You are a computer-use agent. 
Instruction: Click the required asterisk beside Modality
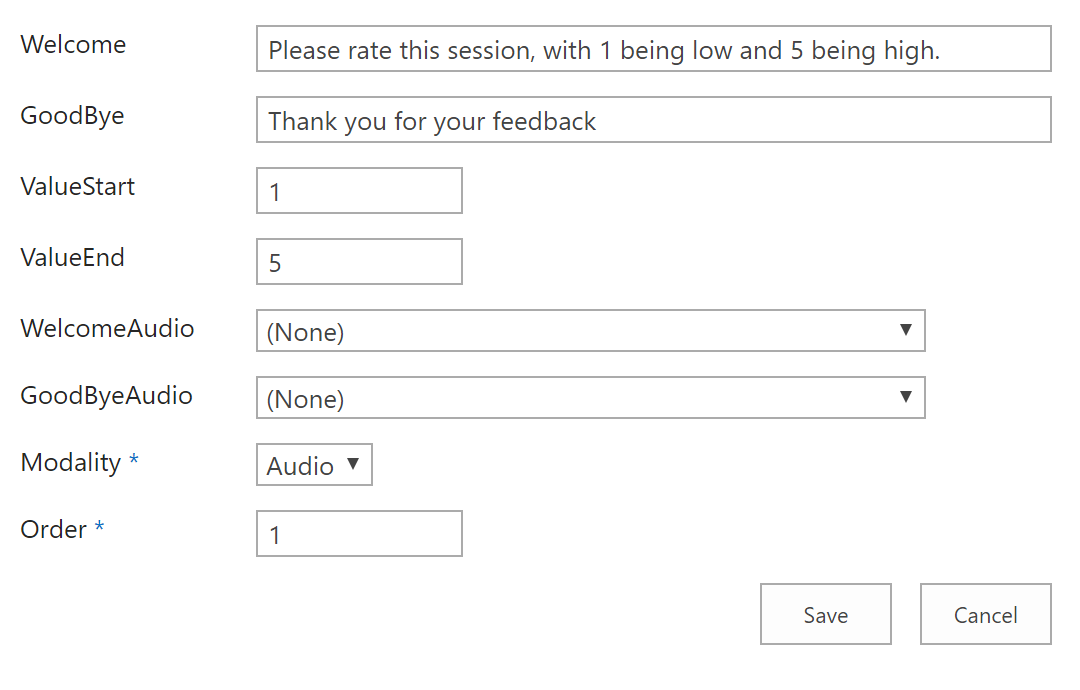[x=134, y=462]
